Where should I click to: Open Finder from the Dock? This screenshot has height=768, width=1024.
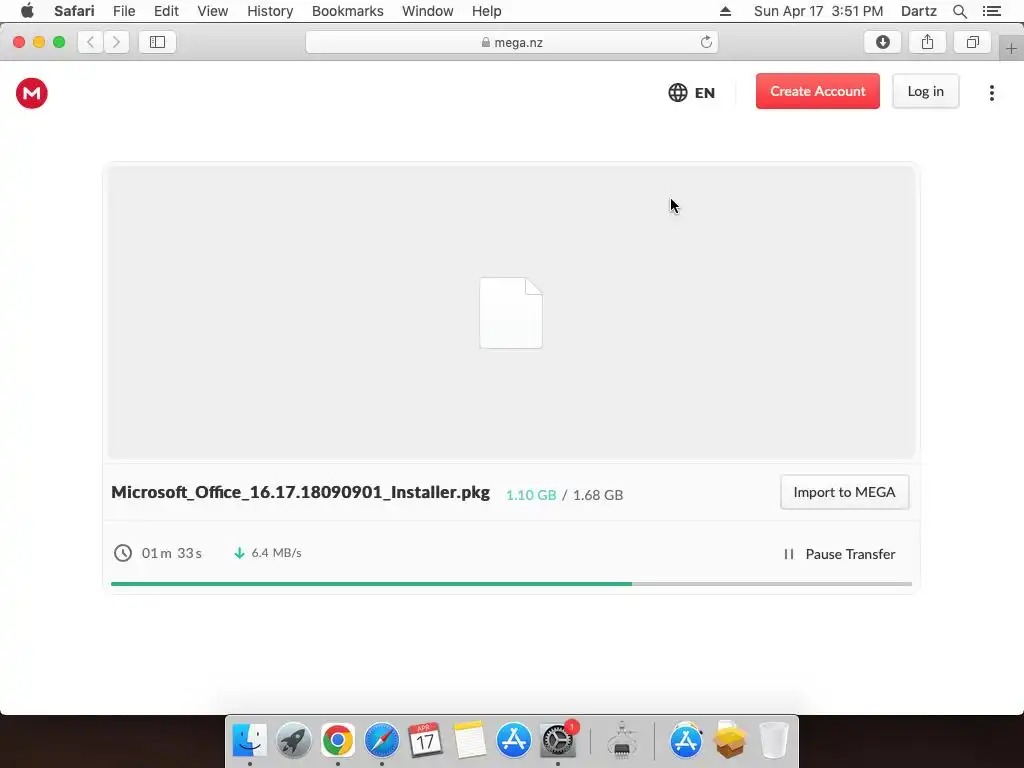pyautogui.click(x=249, y=741)
